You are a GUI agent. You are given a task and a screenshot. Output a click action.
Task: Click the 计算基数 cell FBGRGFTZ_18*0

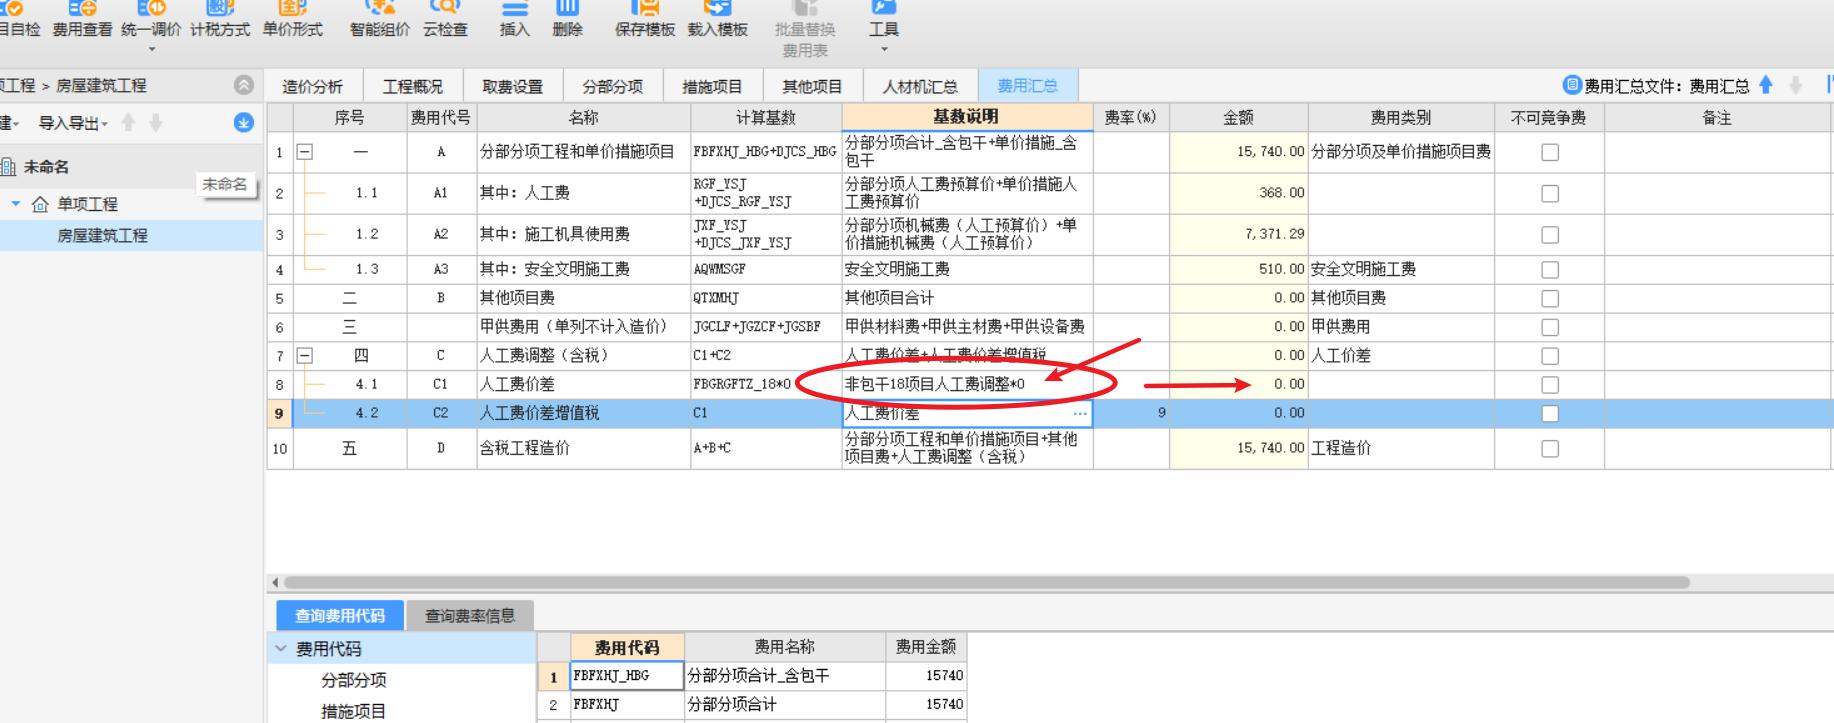[x=766, y=384]
